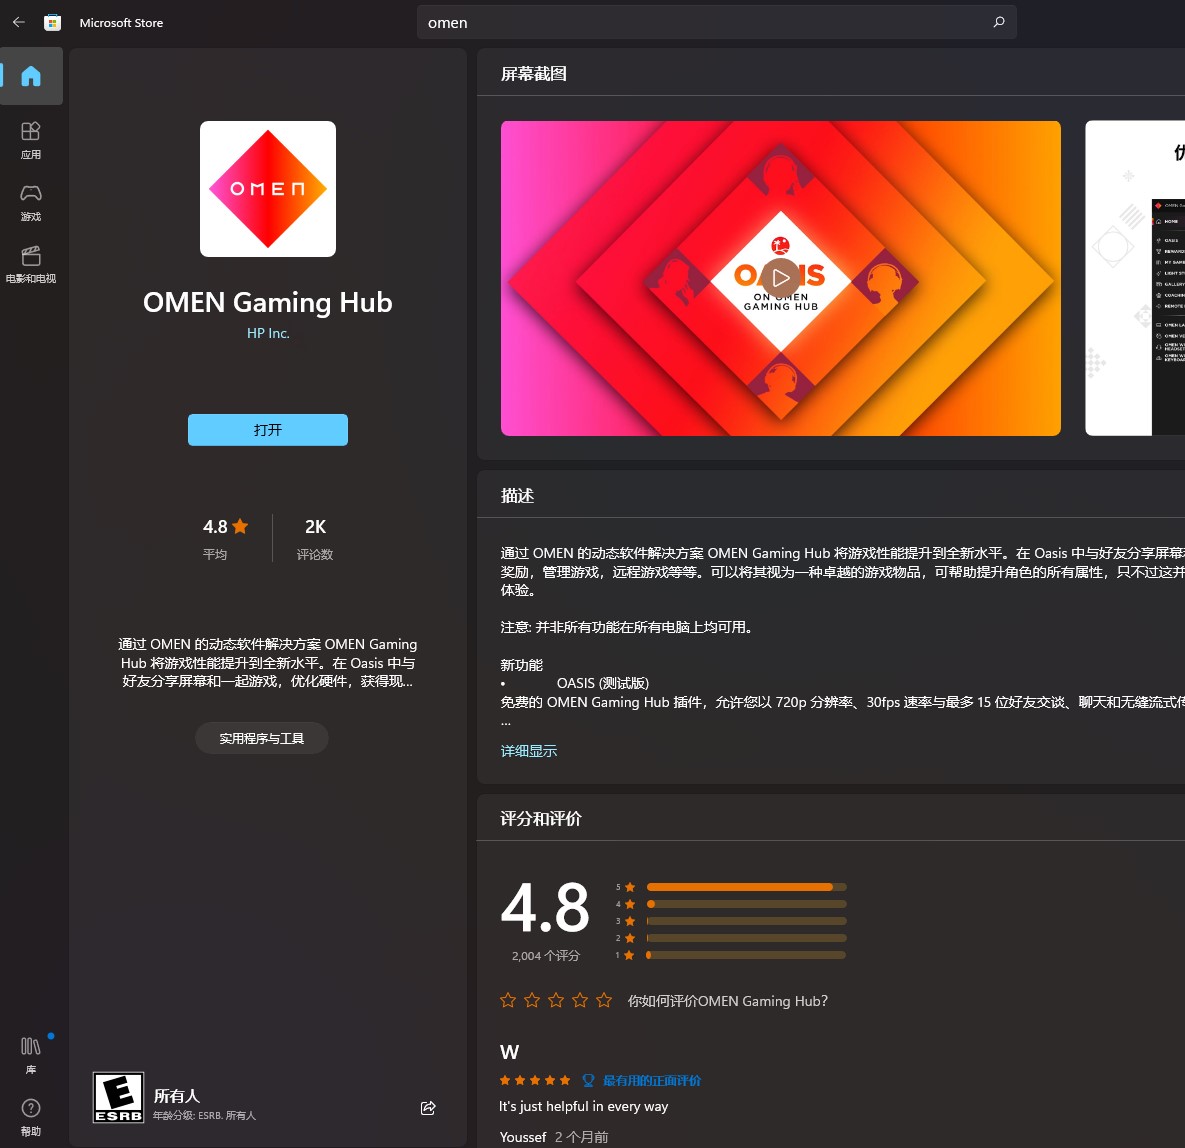The width and height of the screenshot is (1185, 1148).
Task: Open the second screenshot thumbnail
Action: pos(1134,278)
